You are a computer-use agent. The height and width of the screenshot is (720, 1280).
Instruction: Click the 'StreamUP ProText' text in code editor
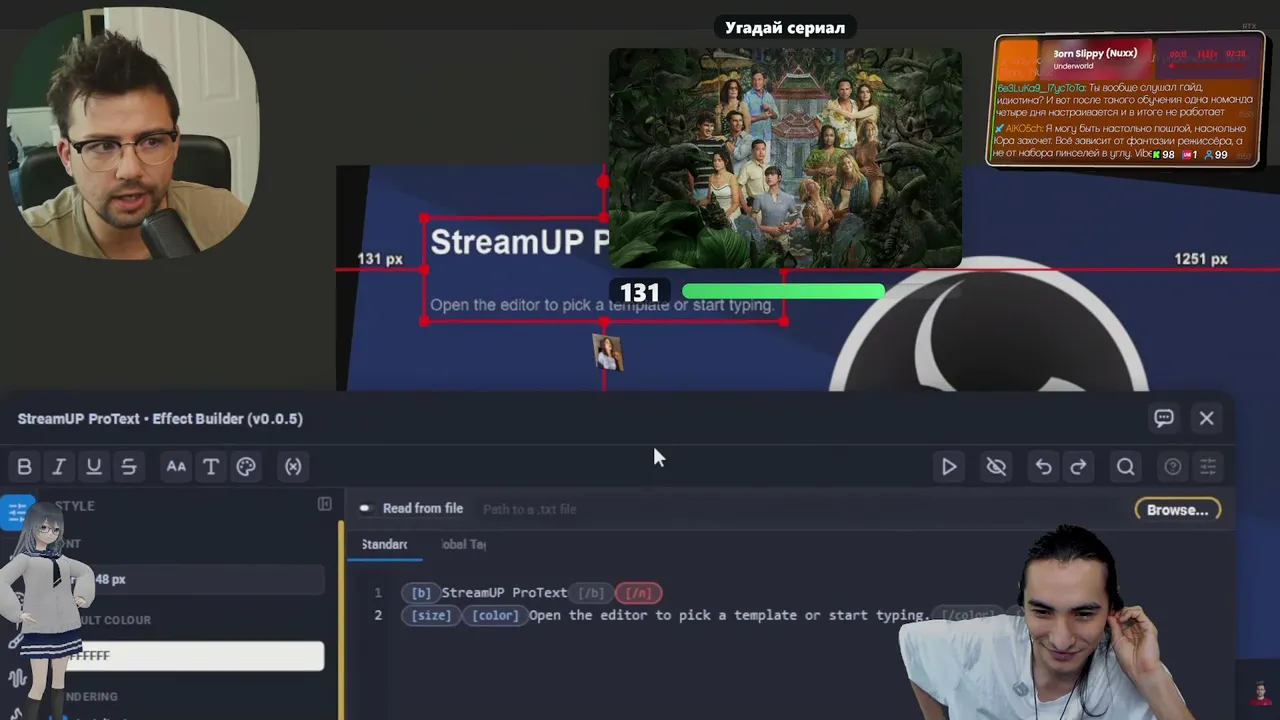click(x=504, y=593)
